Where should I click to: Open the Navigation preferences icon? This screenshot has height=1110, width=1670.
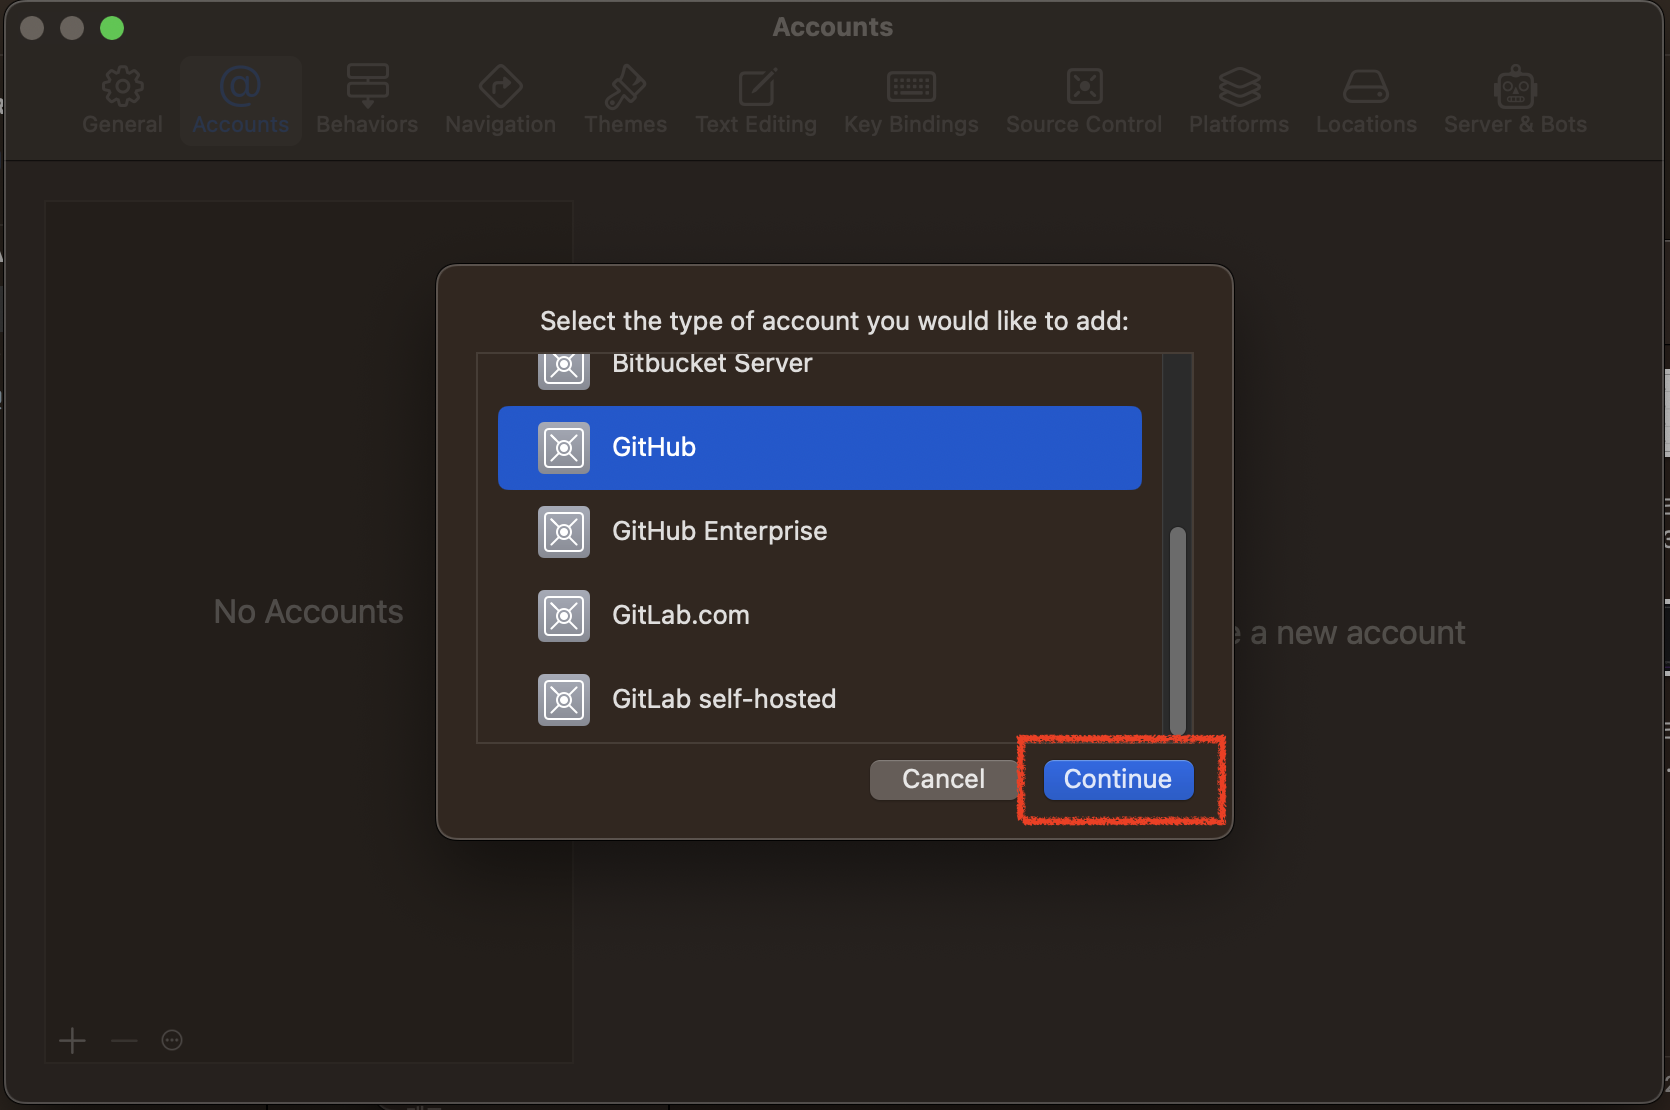pos(500,87)
